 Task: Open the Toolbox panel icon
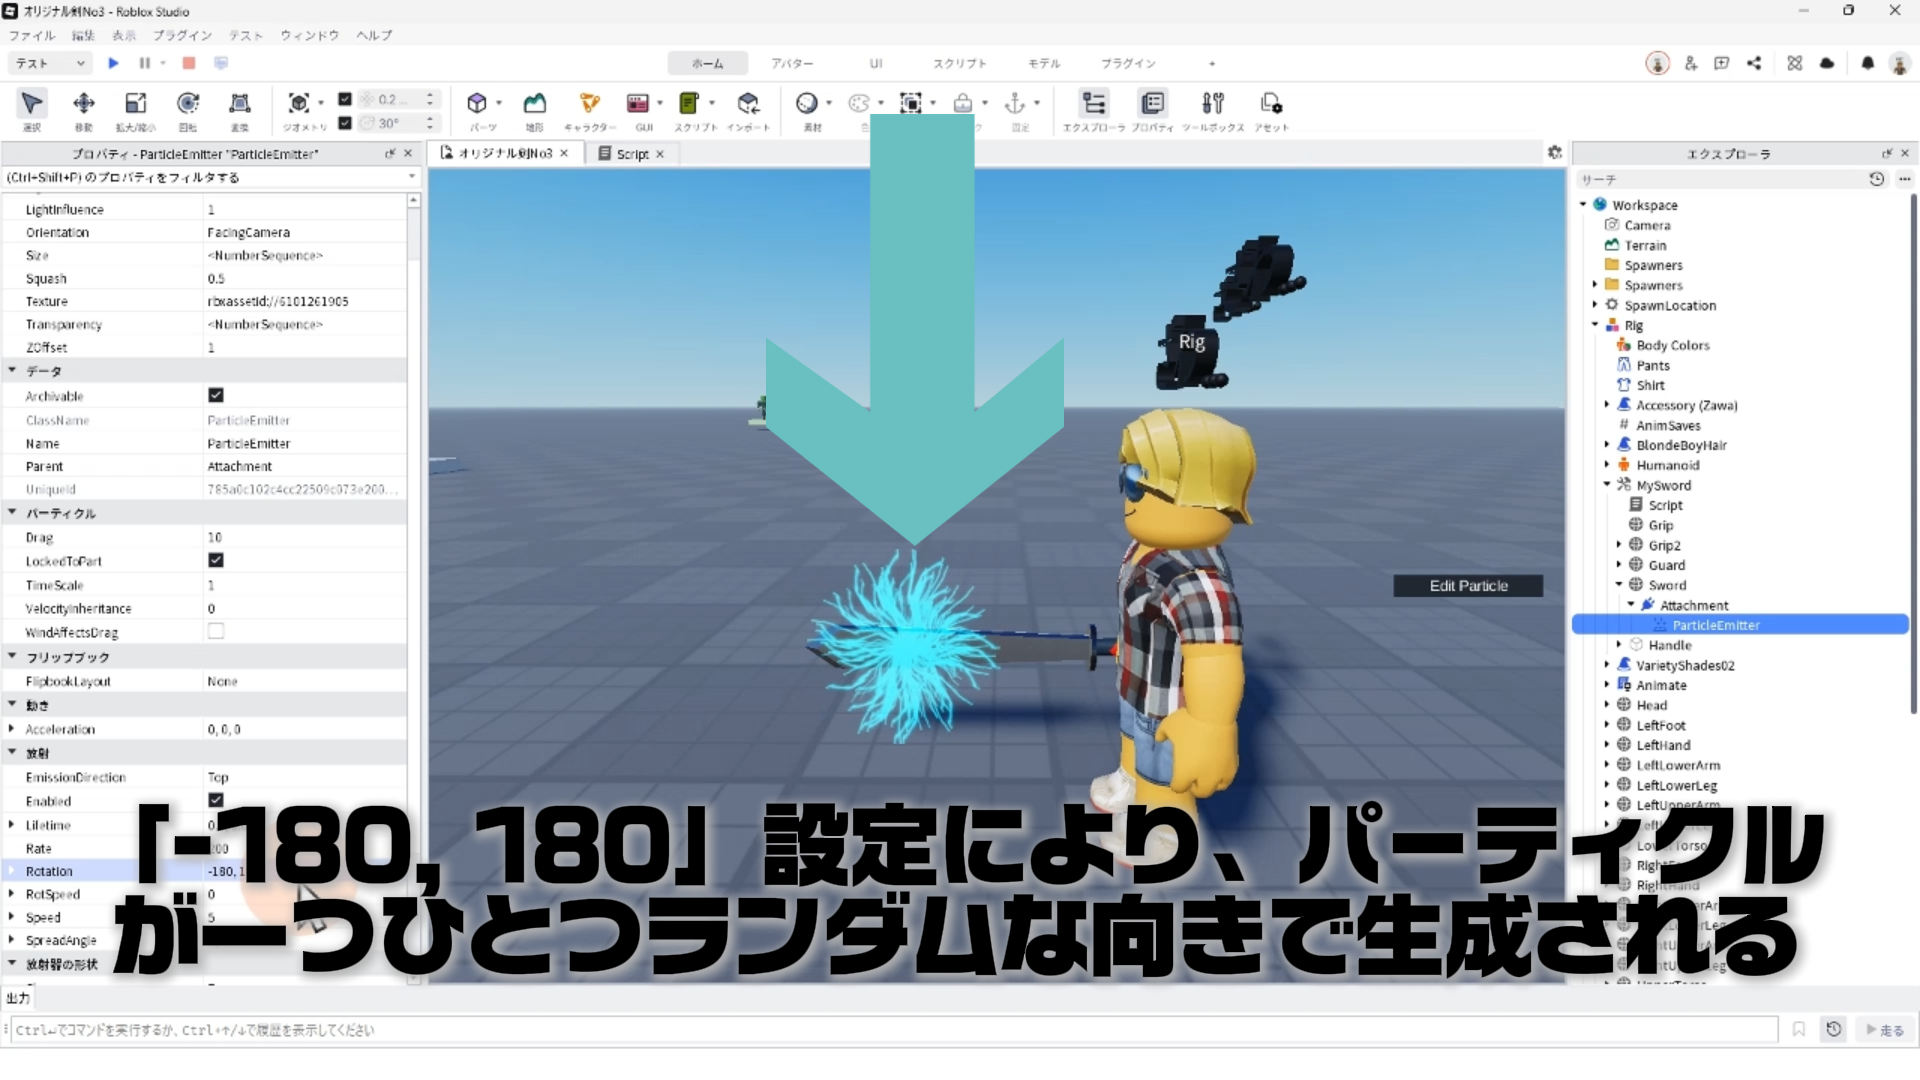point(1212,104)
